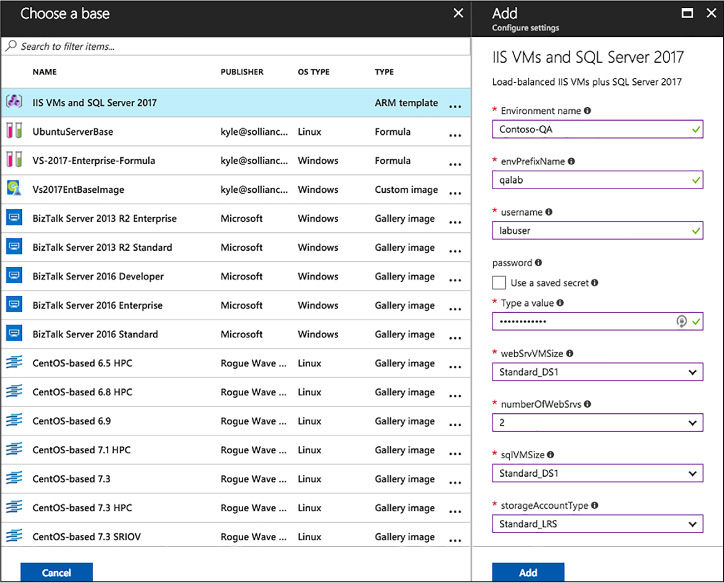Click the icon beside CentOS-based 6.5 HPC
724x583 pixels.
14,362
